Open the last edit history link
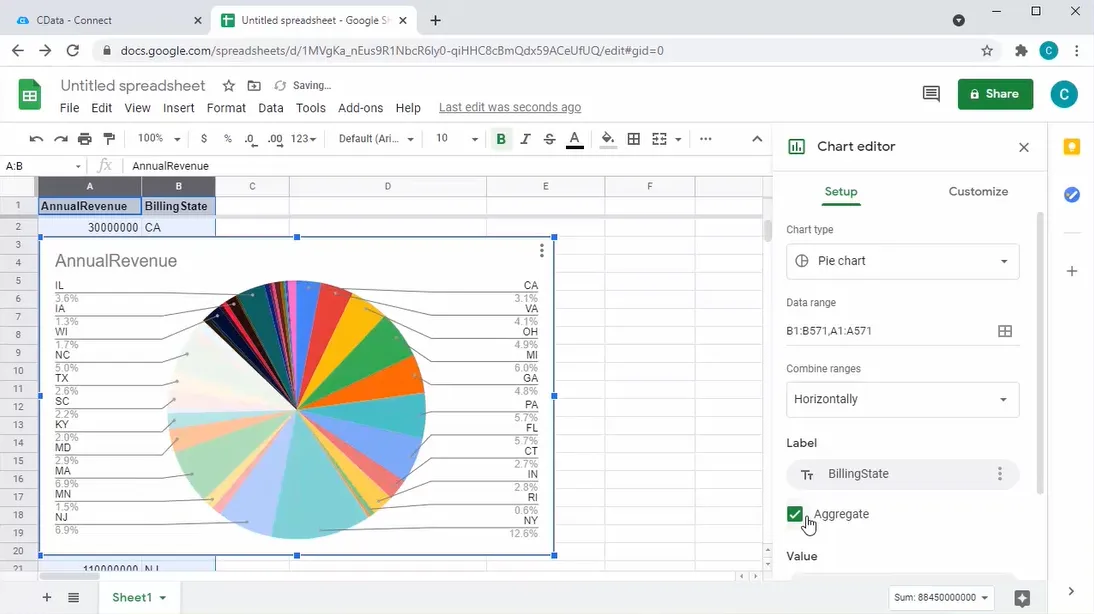Viewport: 1094px width, 614px height. click(510, 106)
